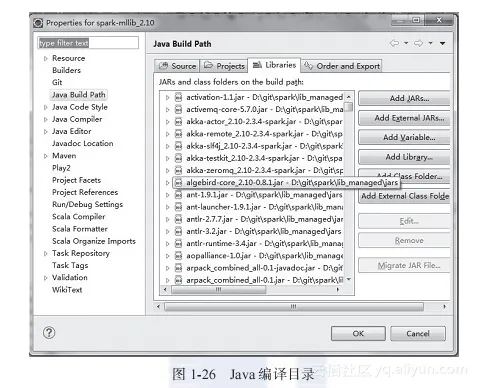This screenshot has height=388, width=478.
Task: Click the akka-actor jar file icon
Action: (x=179, y=122)
